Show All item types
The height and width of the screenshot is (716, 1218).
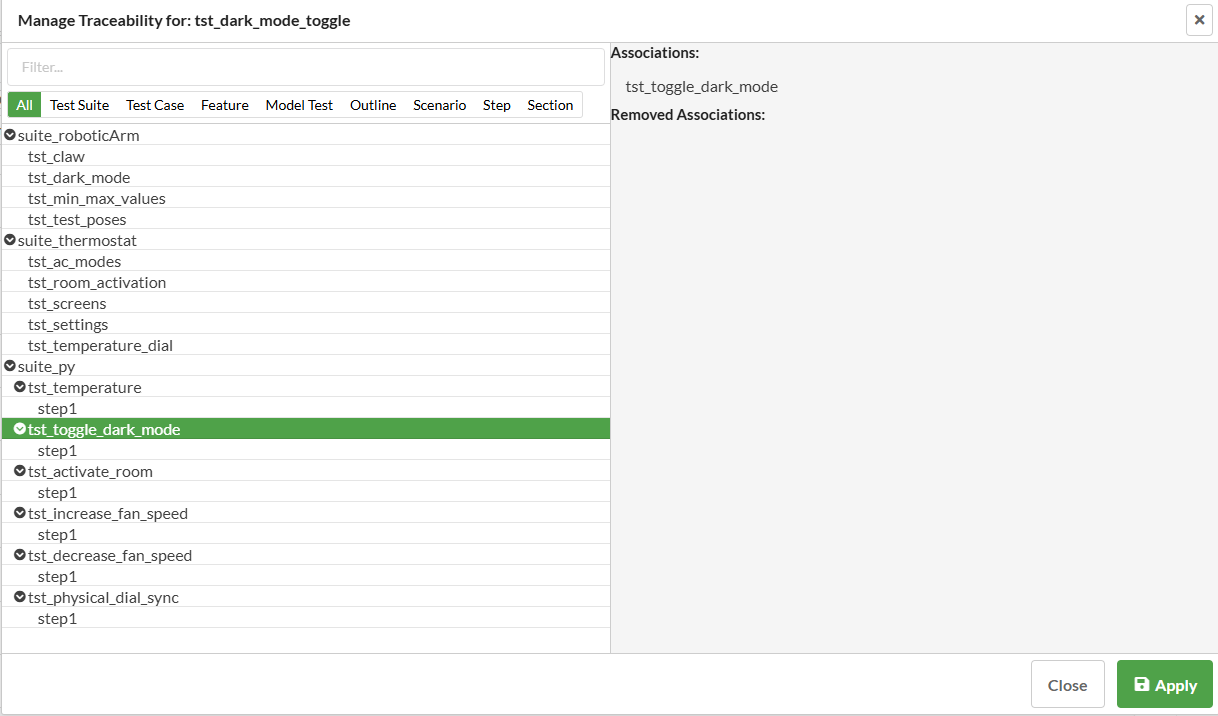point(25,105)
